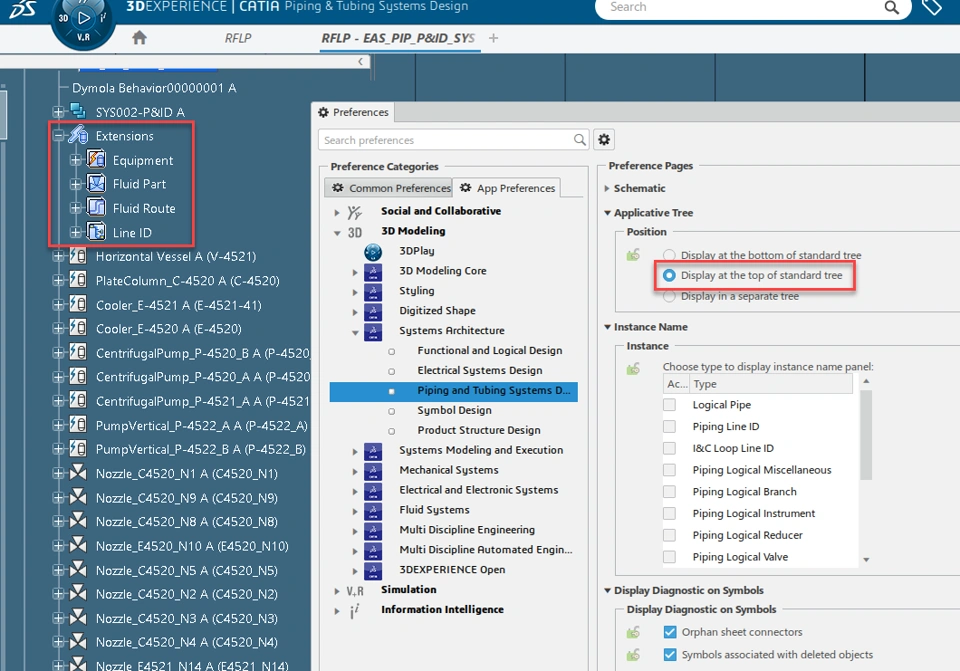Click the collapse arrow above the tree panel
This screenshot has width=960, height=671.
361,61
